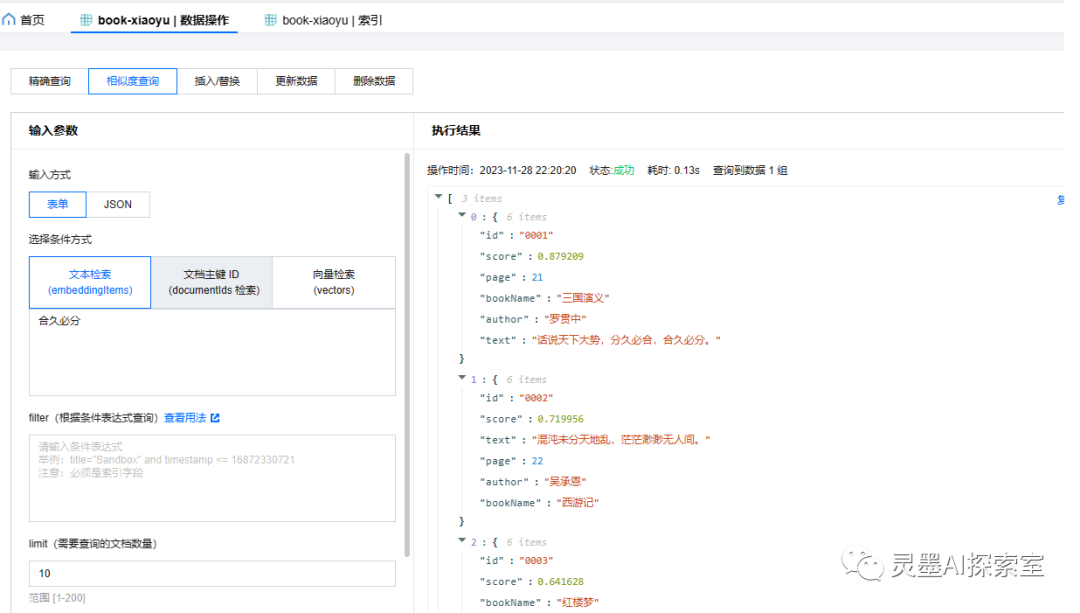The height and width of the screenshot is (613, 1080).
Task: Open the 精确查询 tab
Action: pos(49,81)
